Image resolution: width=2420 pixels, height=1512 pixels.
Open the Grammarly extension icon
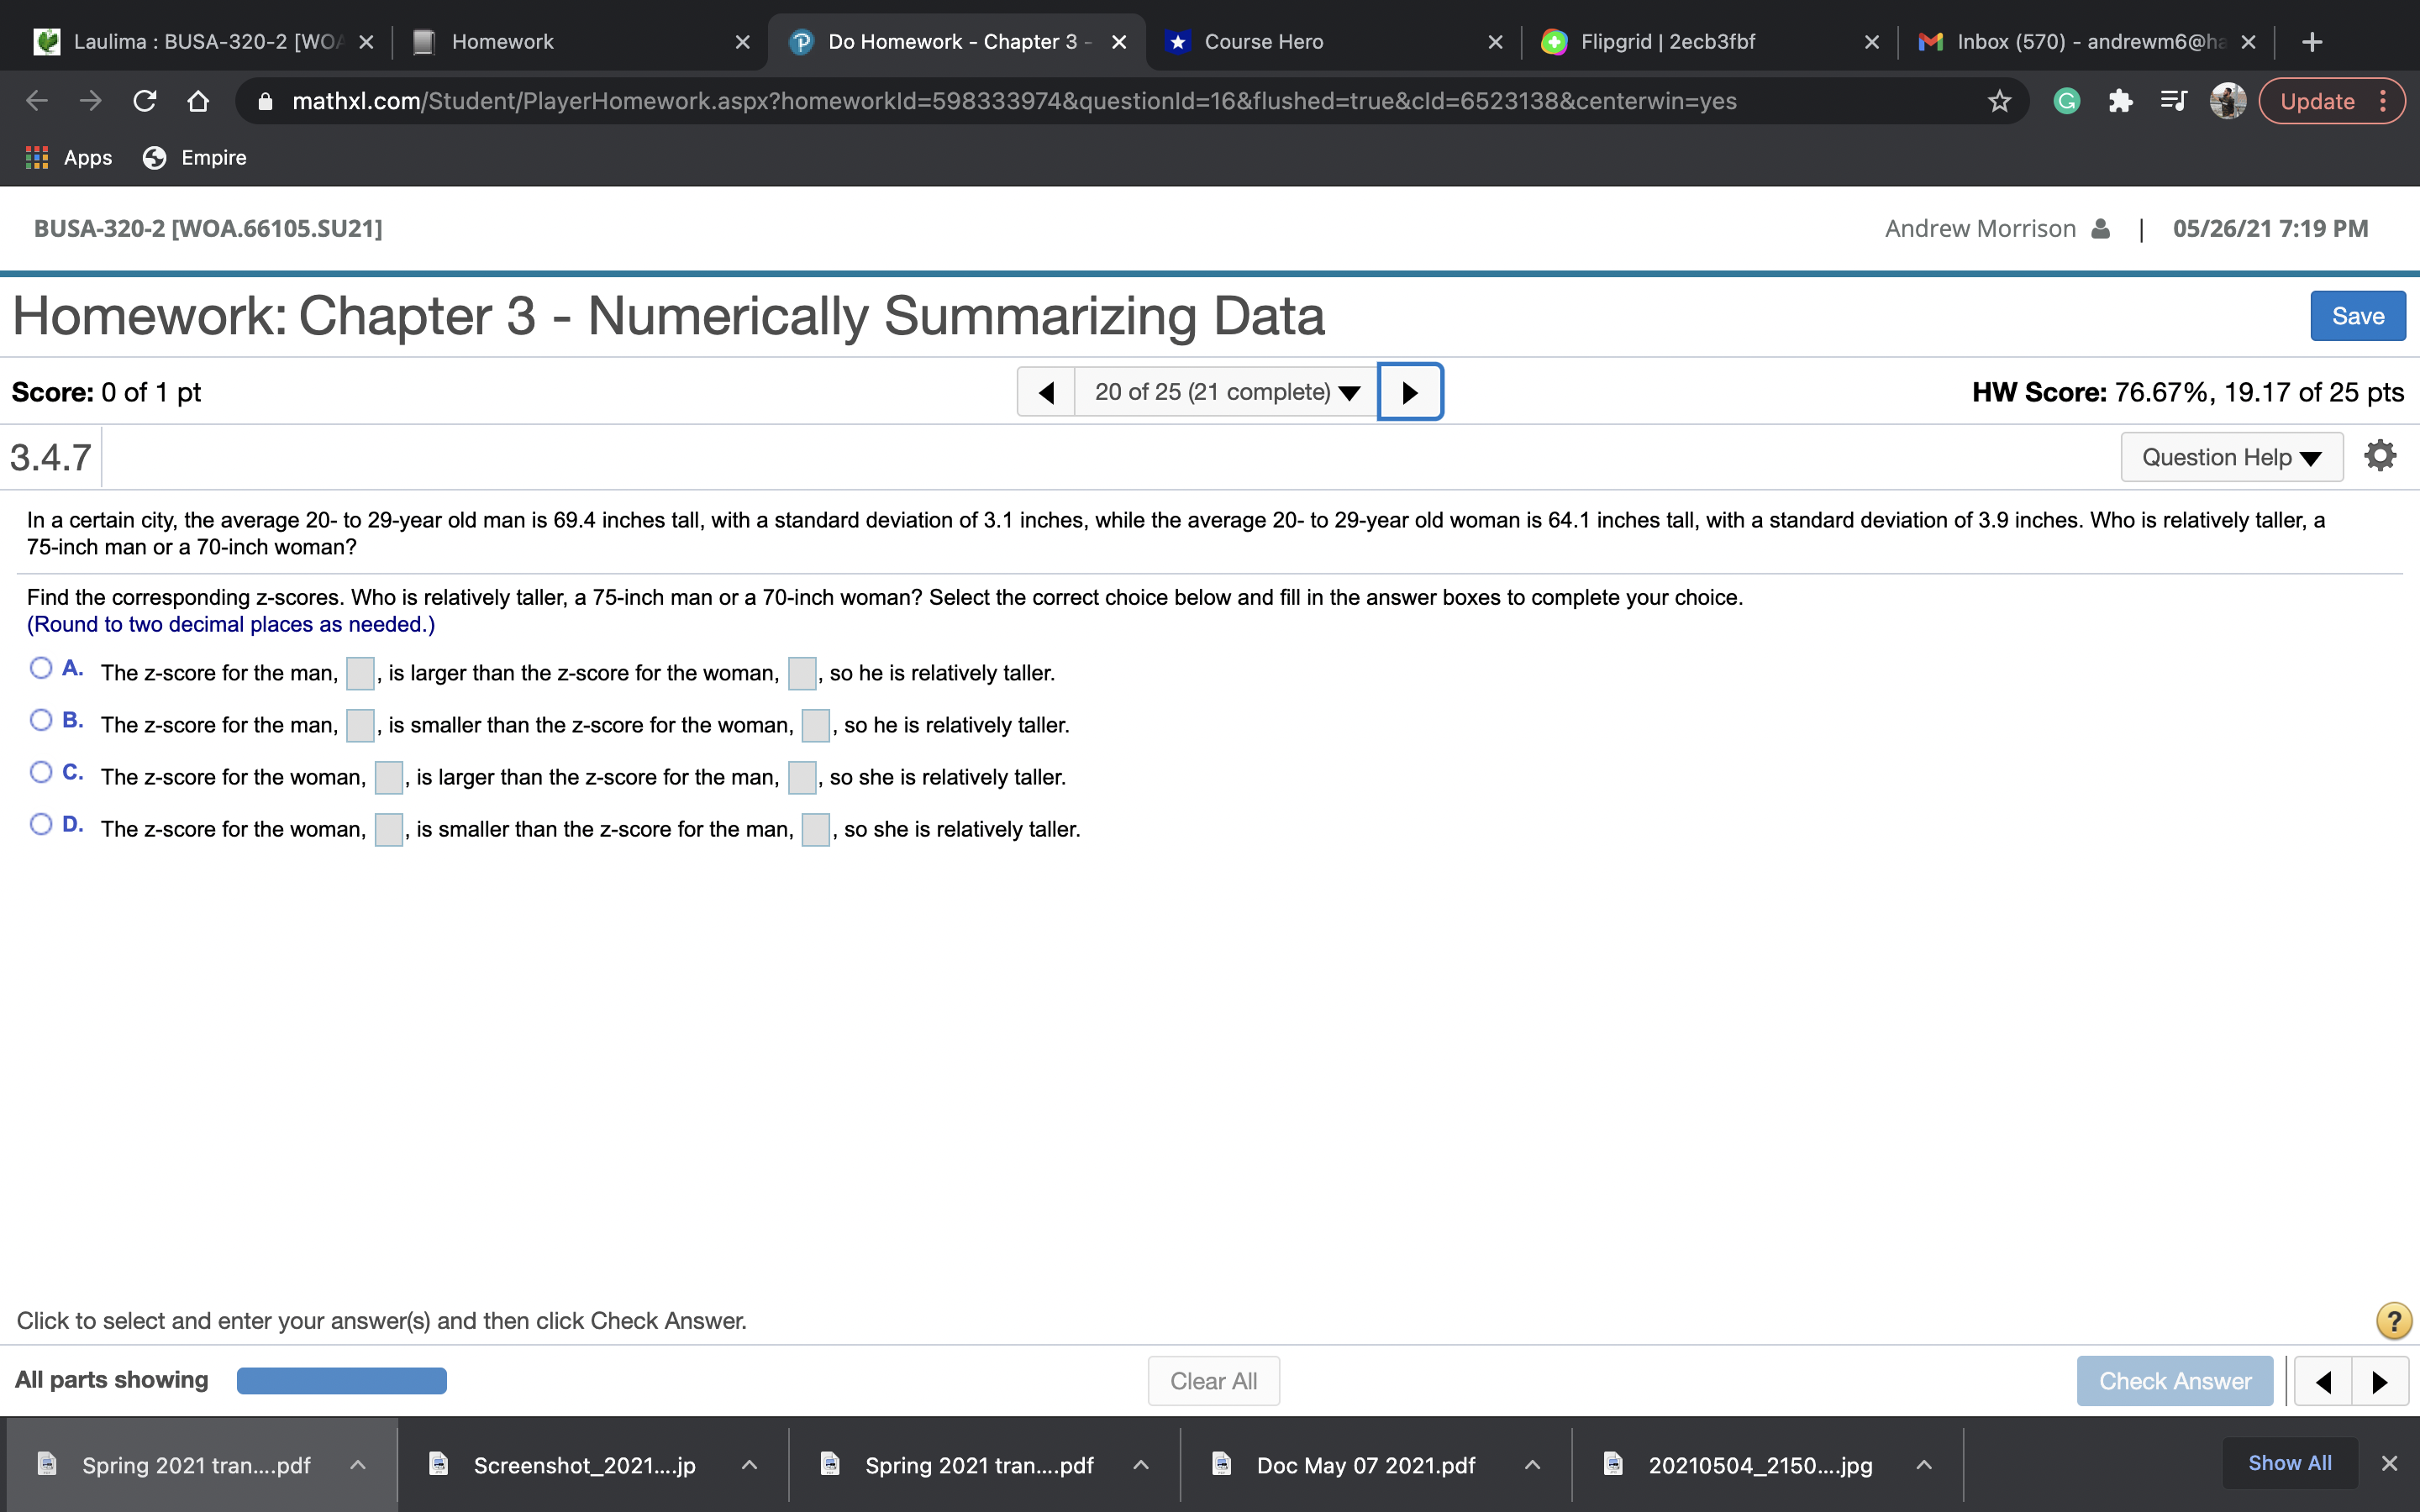click(2066, 101)
